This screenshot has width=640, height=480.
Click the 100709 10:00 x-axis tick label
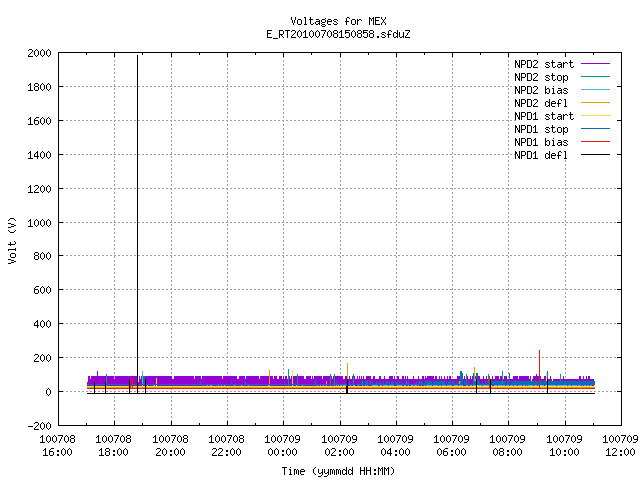564,446
